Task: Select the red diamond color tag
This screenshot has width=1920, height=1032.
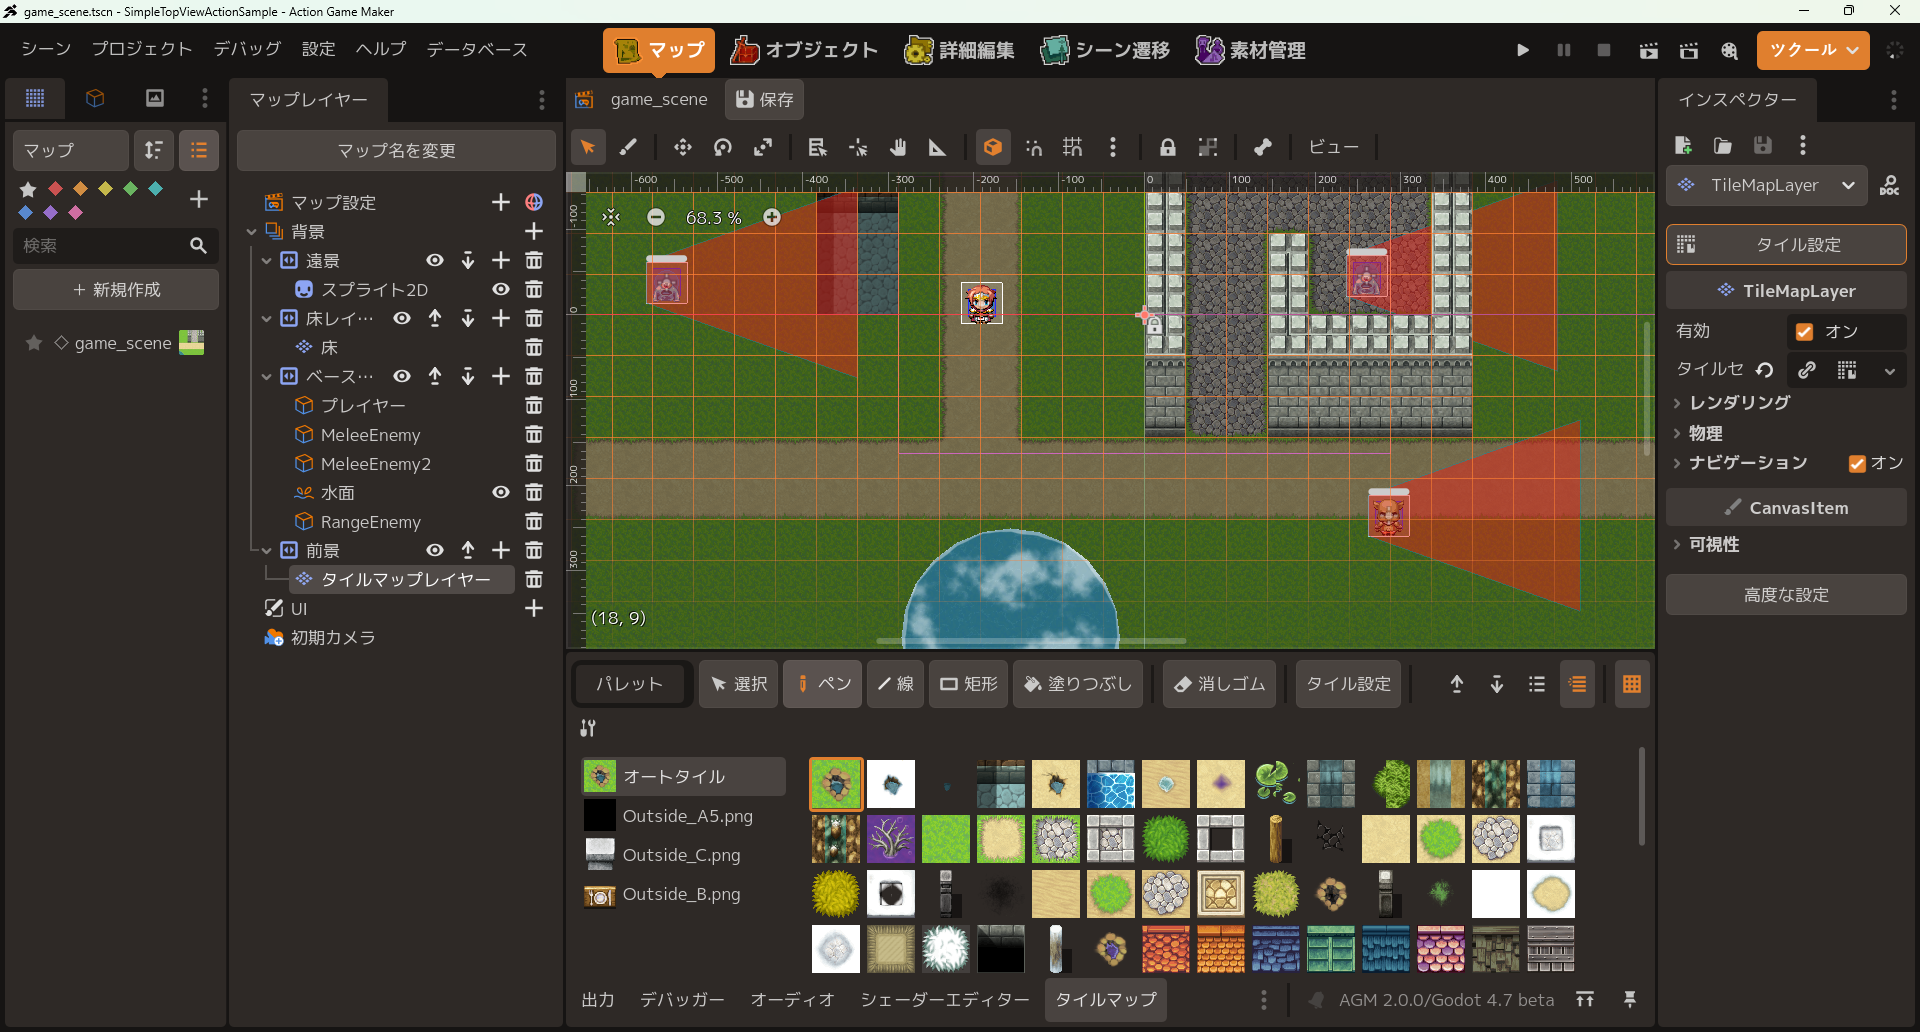Action: coord(55,188)
